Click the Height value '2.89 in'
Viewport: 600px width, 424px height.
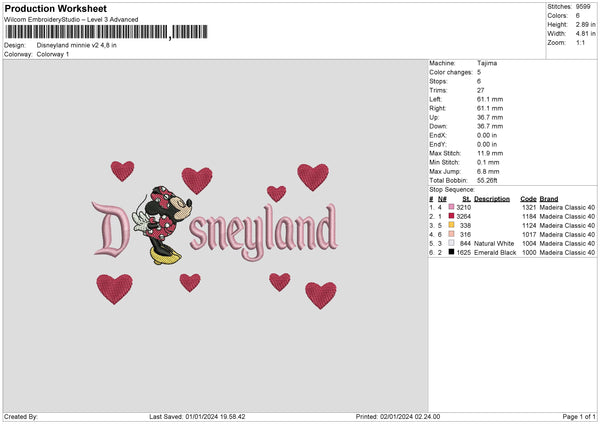[585, 24]
